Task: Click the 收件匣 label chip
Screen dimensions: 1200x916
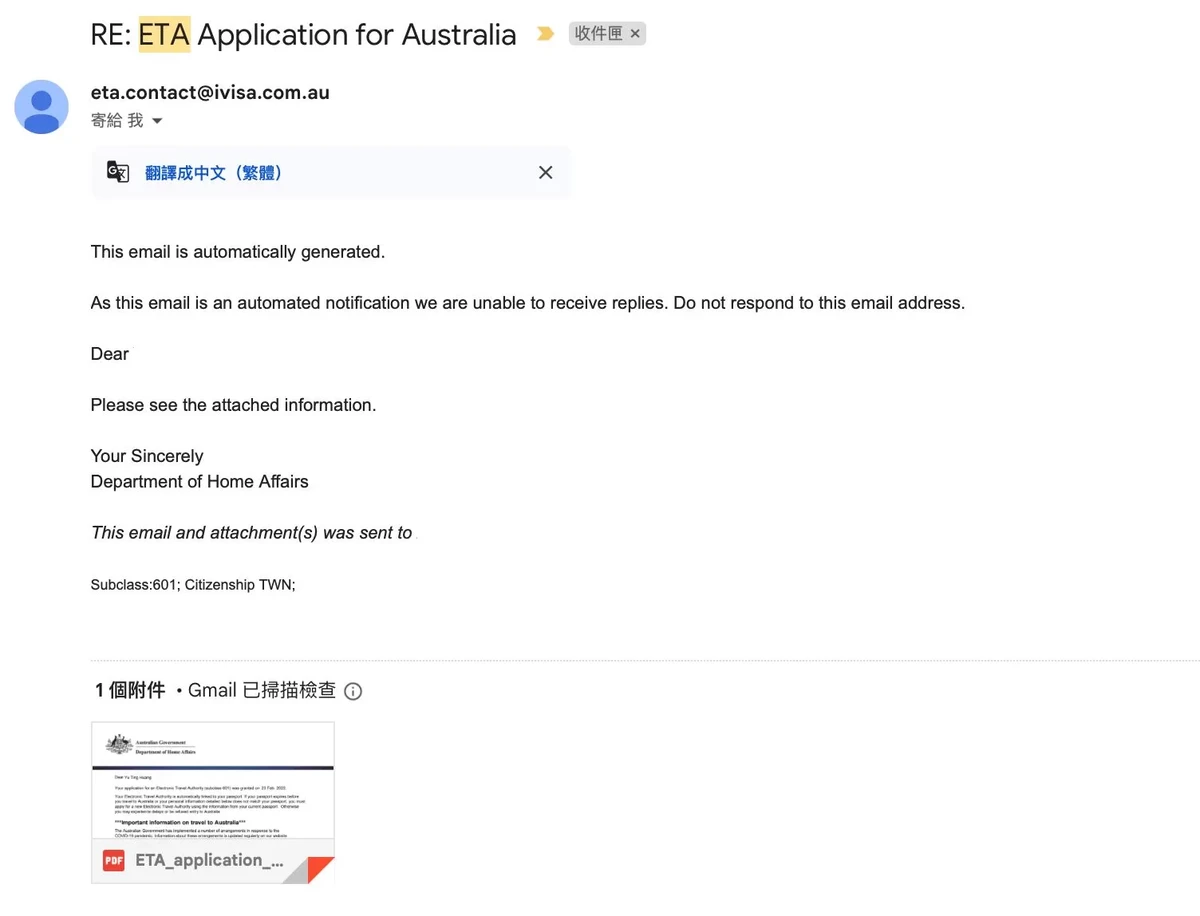Action: [608, 34]
